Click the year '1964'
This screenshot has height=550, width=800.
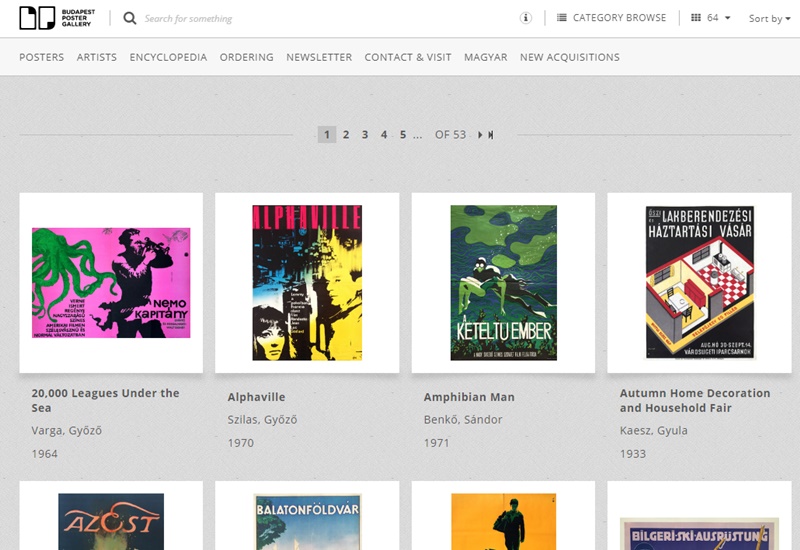44,454
